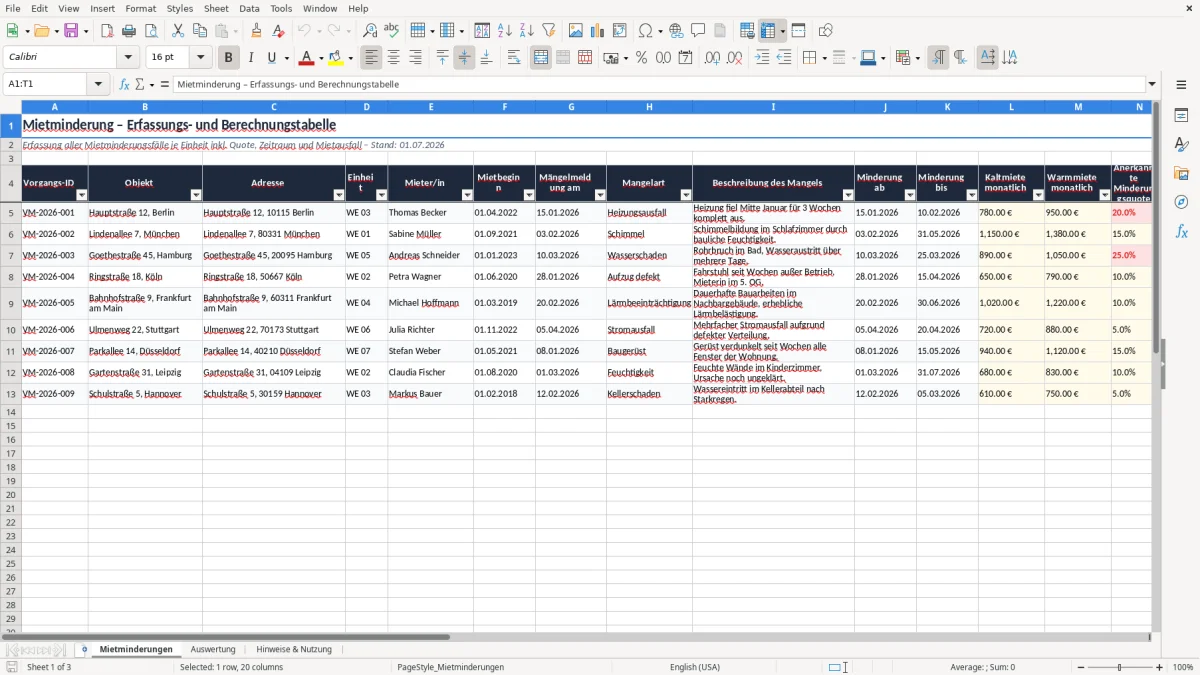Click the Insert Chart icon

(x=598, y=31)
